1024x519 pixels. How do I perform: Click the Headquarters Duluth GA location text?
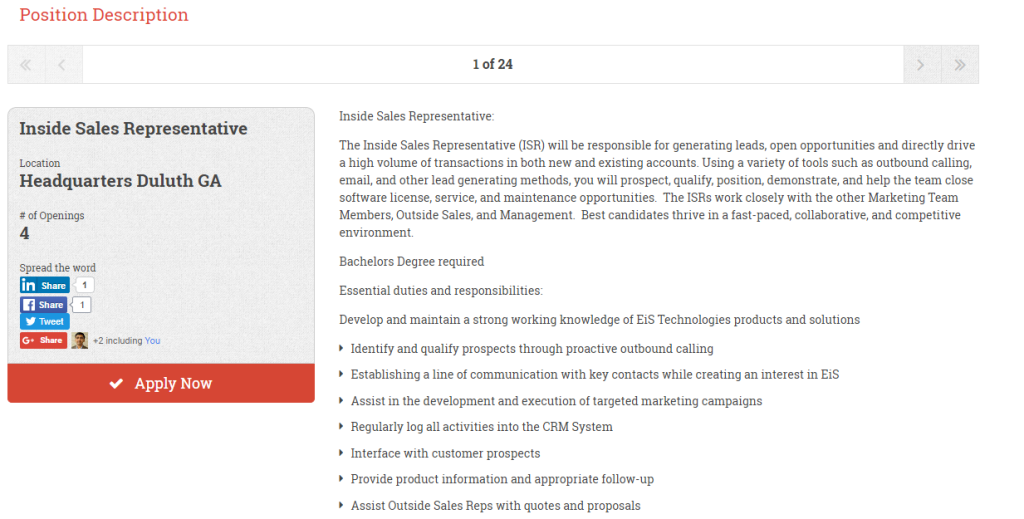tap(120, 181)
